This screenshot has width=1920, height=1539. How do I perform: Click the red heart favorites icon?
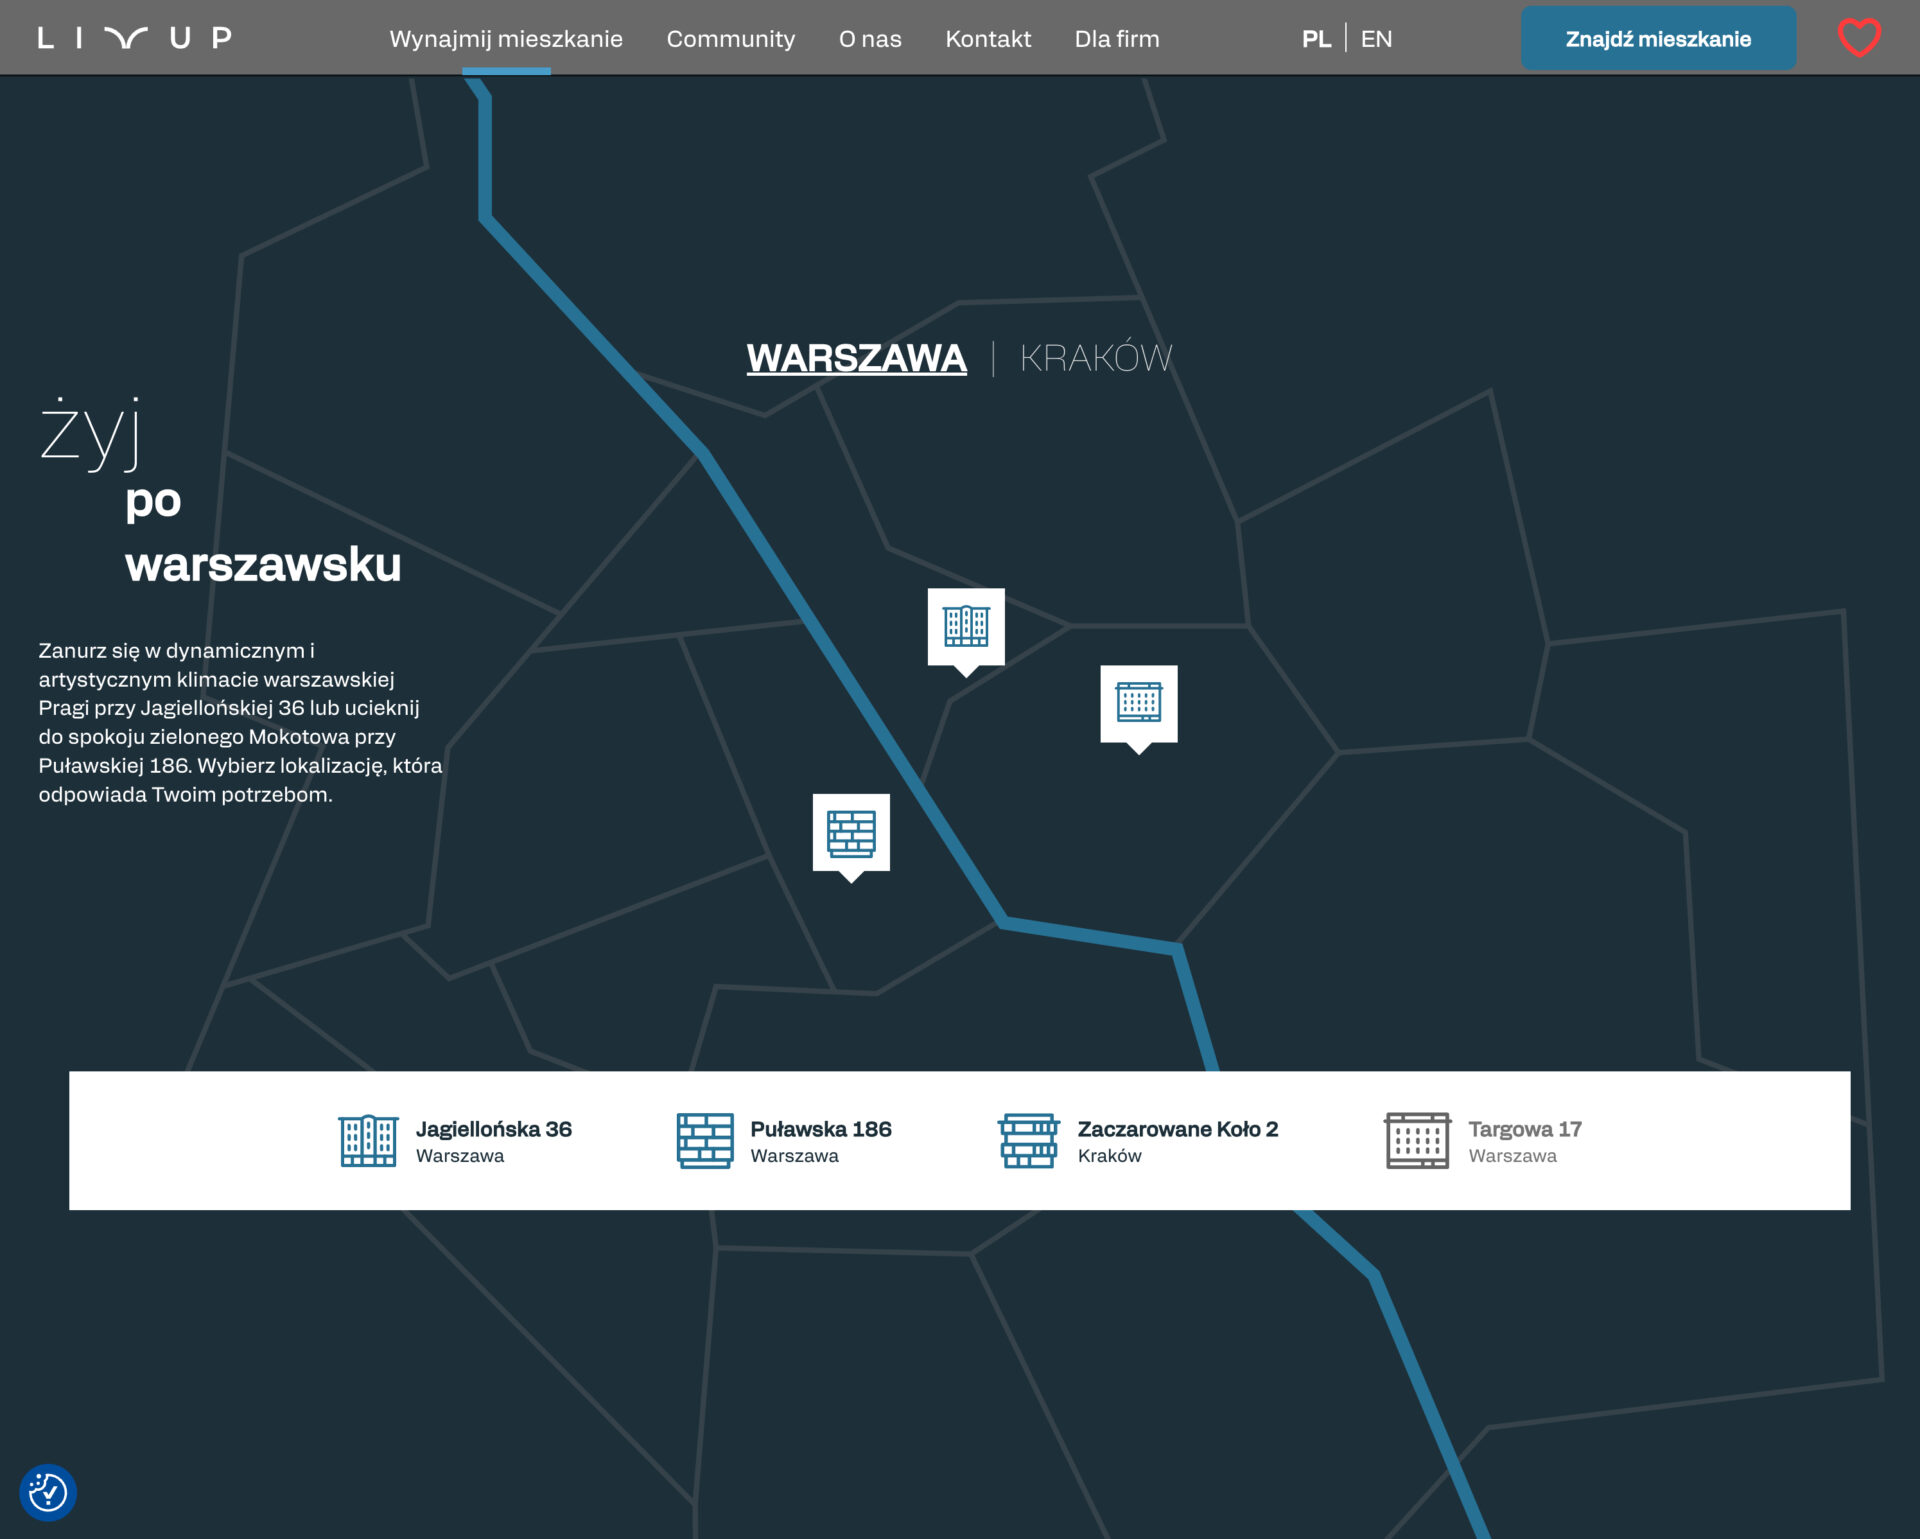[1858, 38]
